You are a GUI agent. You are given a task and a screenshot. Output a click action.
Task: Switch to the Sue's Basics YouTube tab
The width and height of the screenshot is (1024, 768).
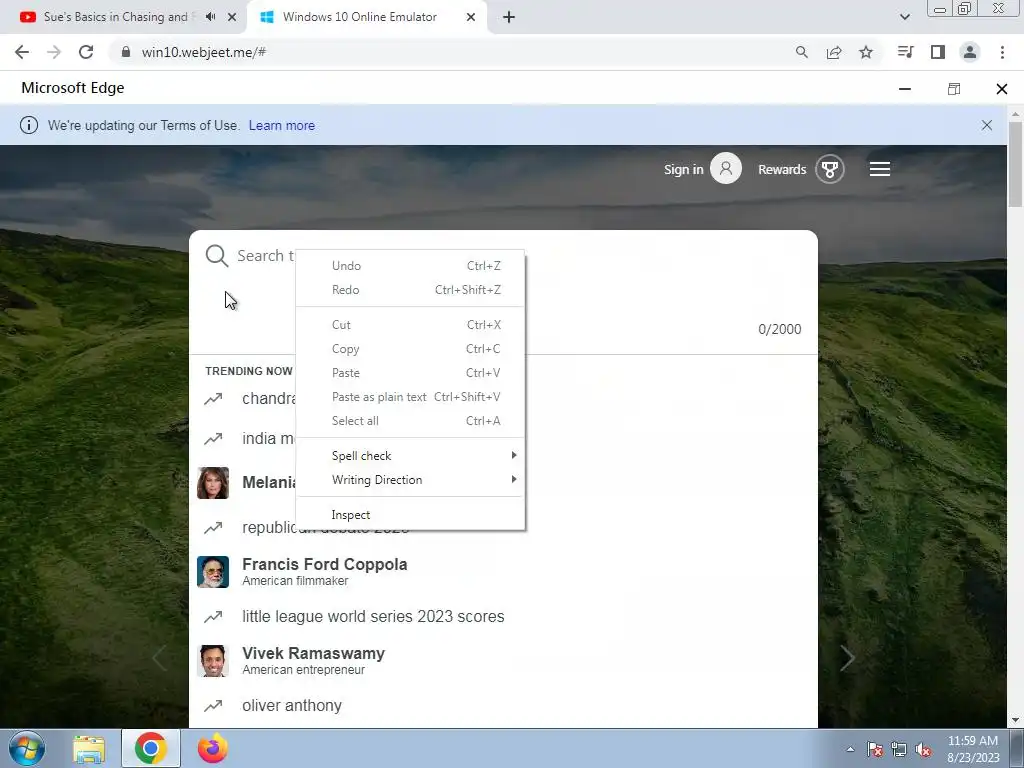(115, 17)
